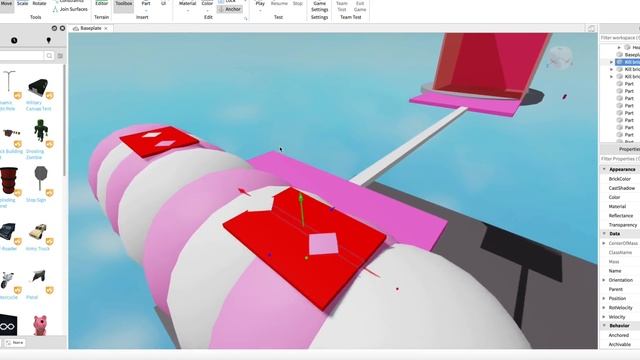The image size is (640, 360).
Task: Select the Military Canvas Tent model
Action: 38,87
